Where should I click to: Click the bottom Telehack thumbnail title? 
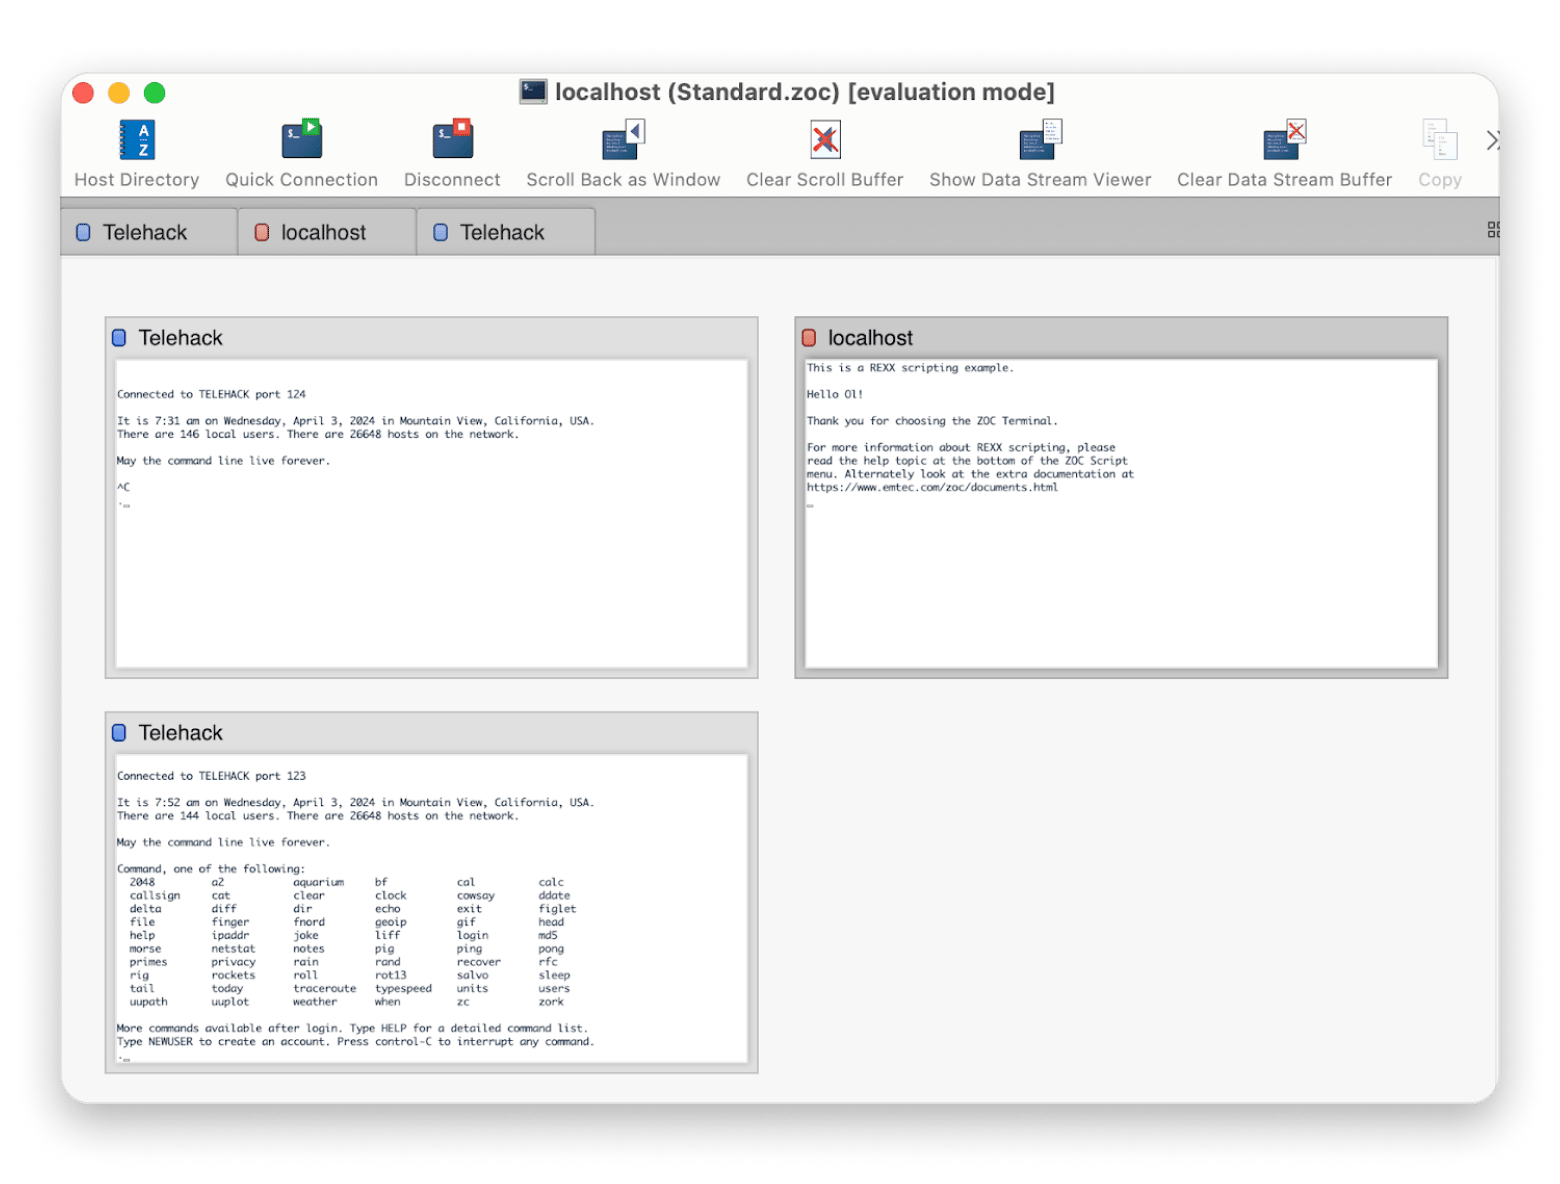(x=180, y=733)
